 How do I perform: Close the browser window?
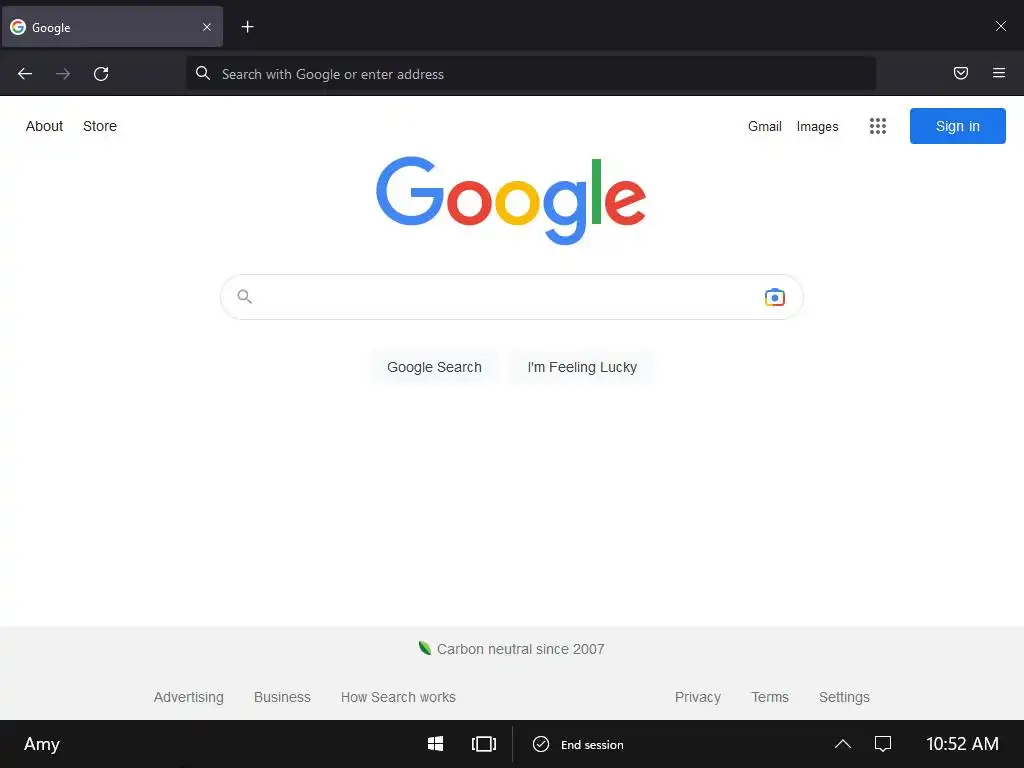pos(1000,26)
